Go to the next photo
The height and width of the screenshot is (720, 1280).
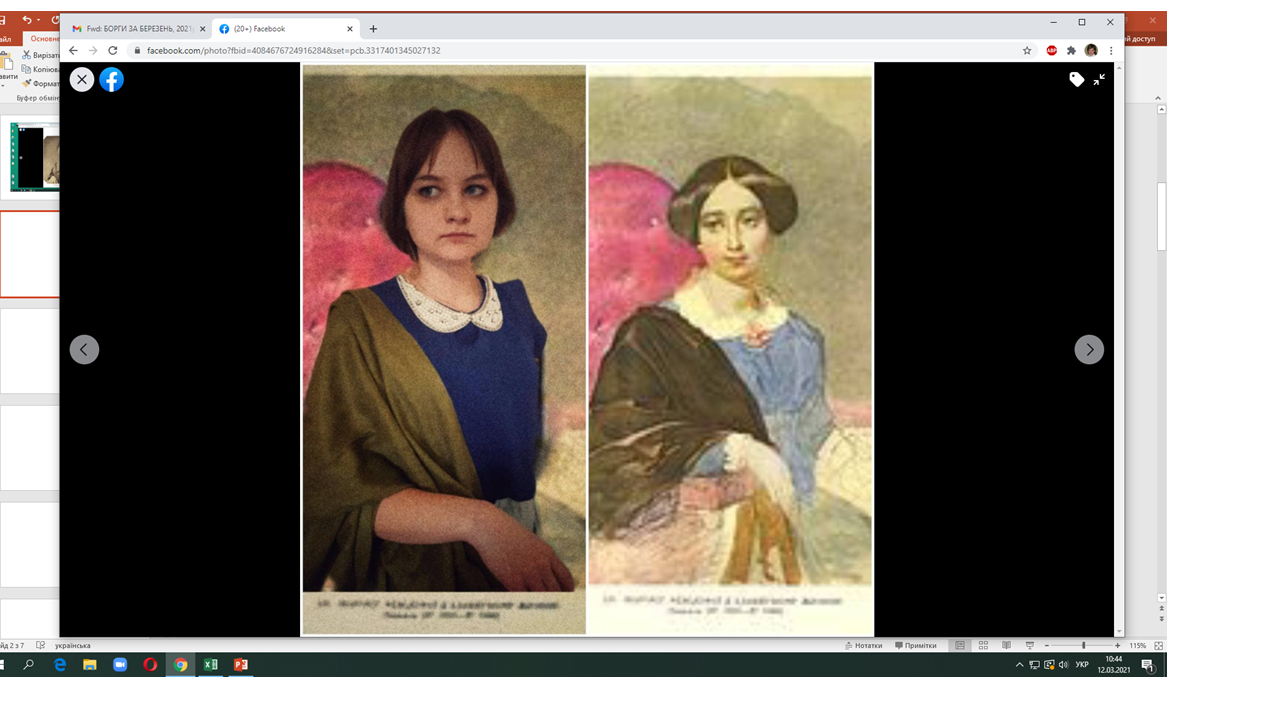click(x=1089, y=349)
